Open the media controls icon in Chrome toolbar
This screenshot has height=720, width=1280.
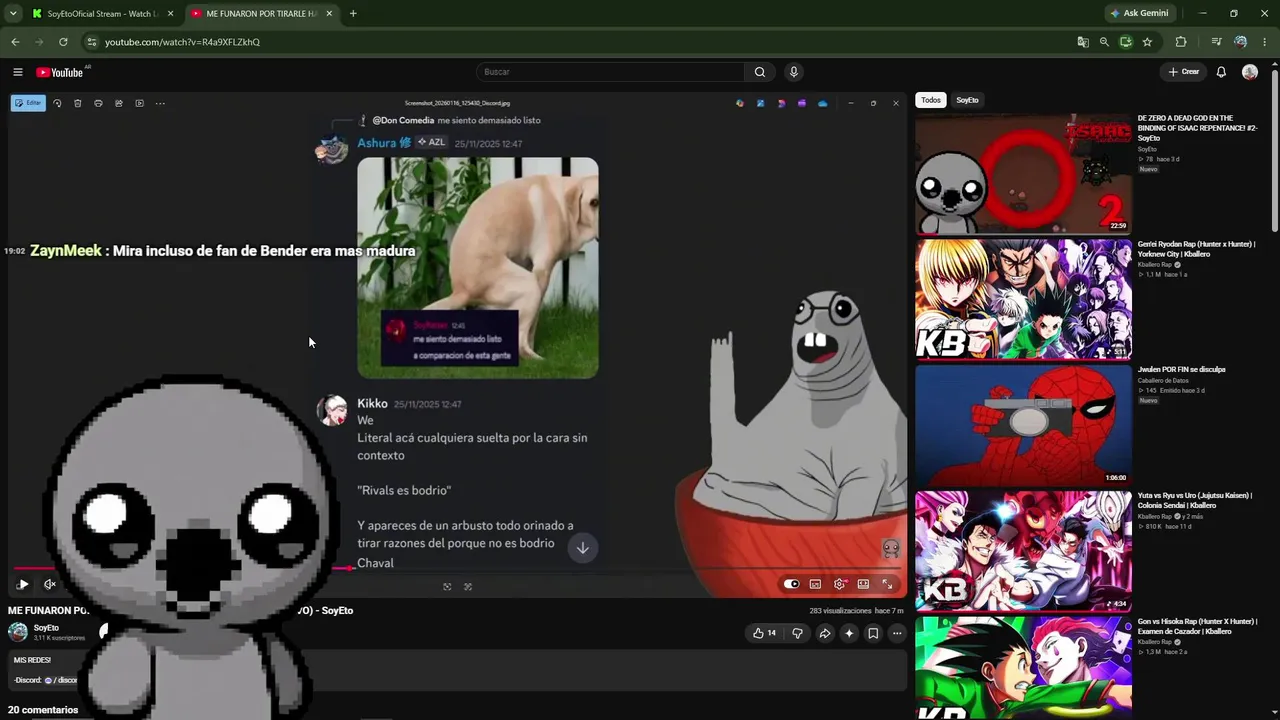click(x=1216, y=42)
